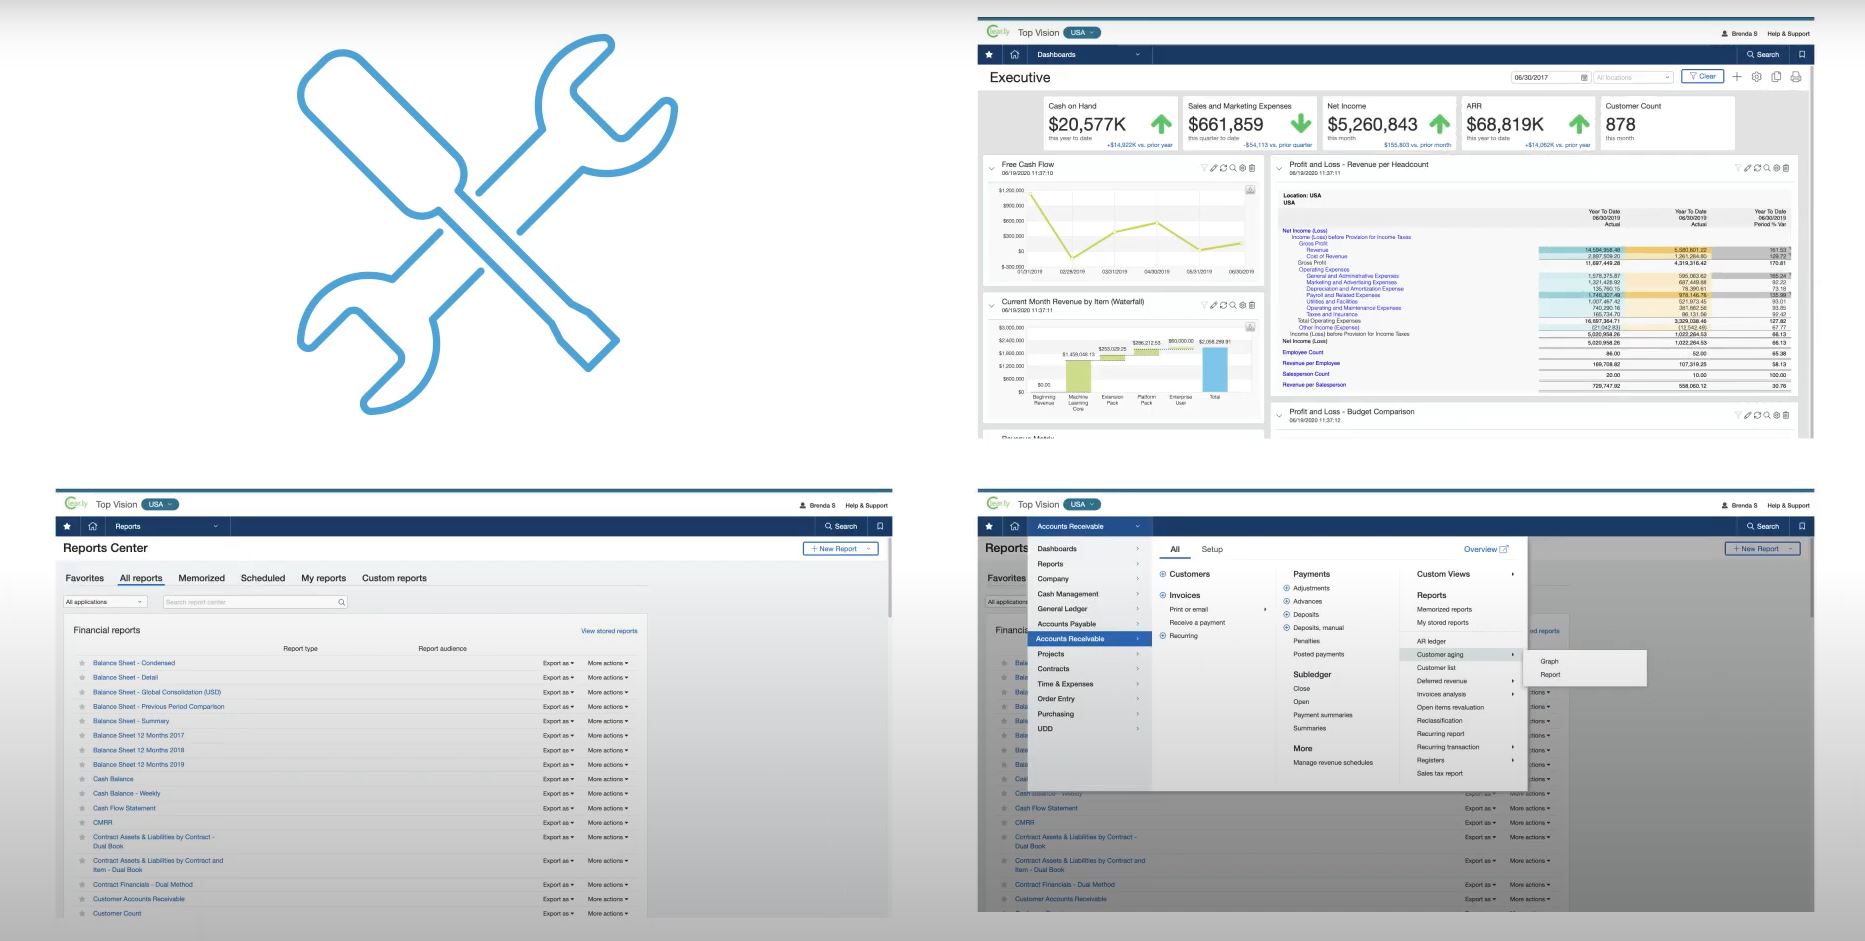Click the pencil icon on Budget Comparison panel

point(1748,415)
